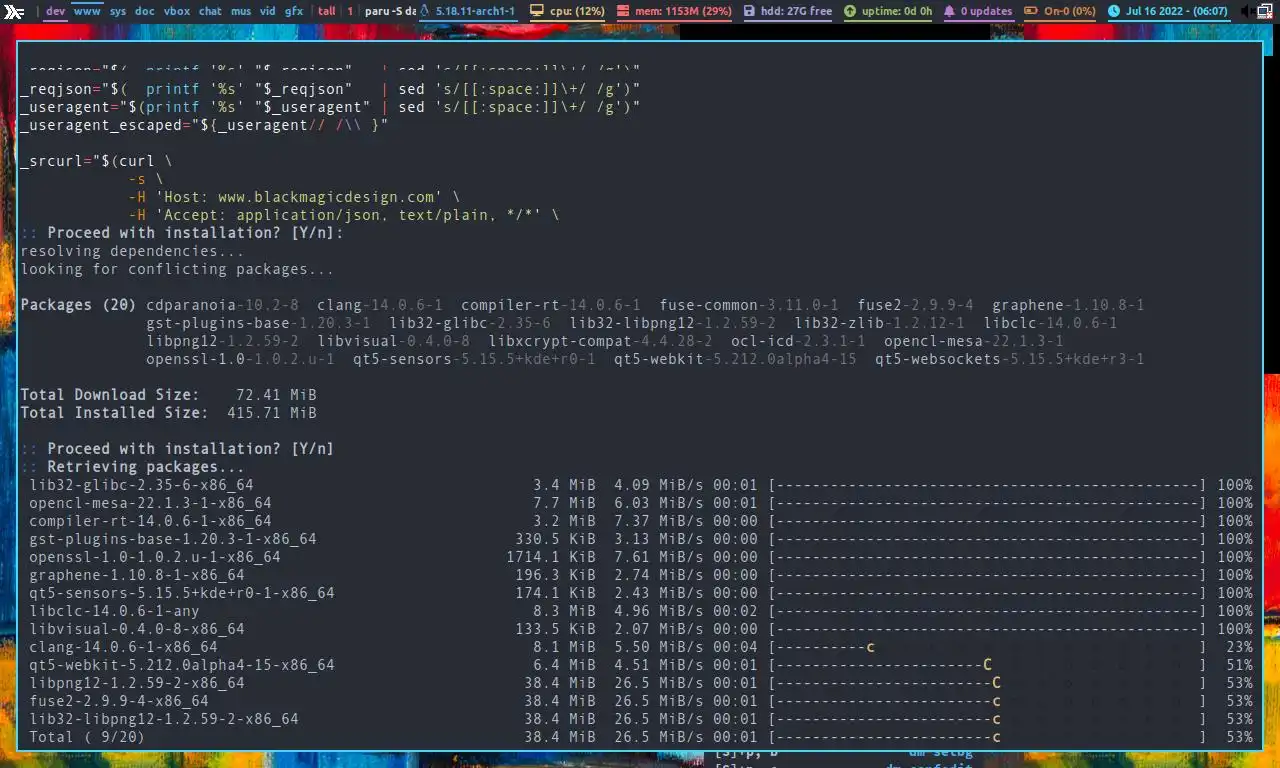Click the battery icon
The image size is (1280, 768).
[1030, 11]
